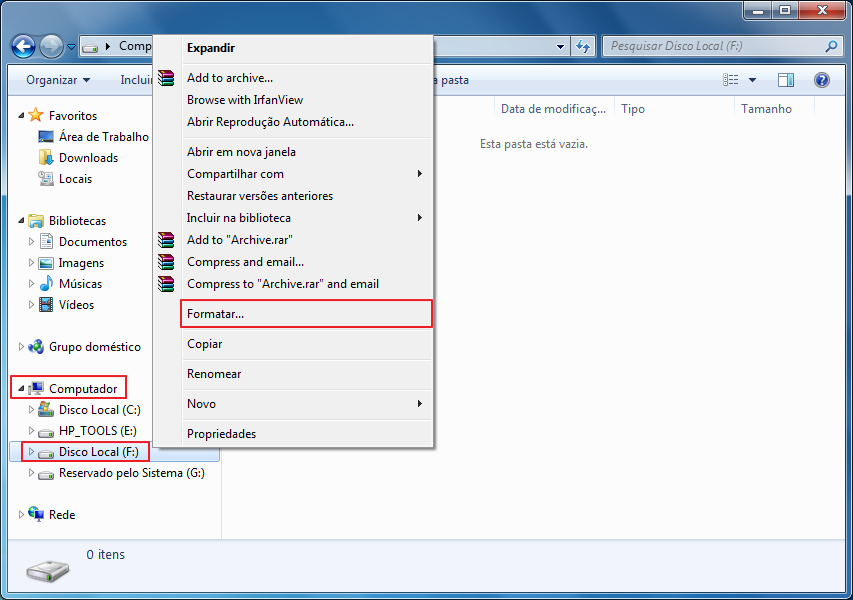The image size is (853, 600).
Task: Click the Rede network icon
Action: (x=36, y=515)
